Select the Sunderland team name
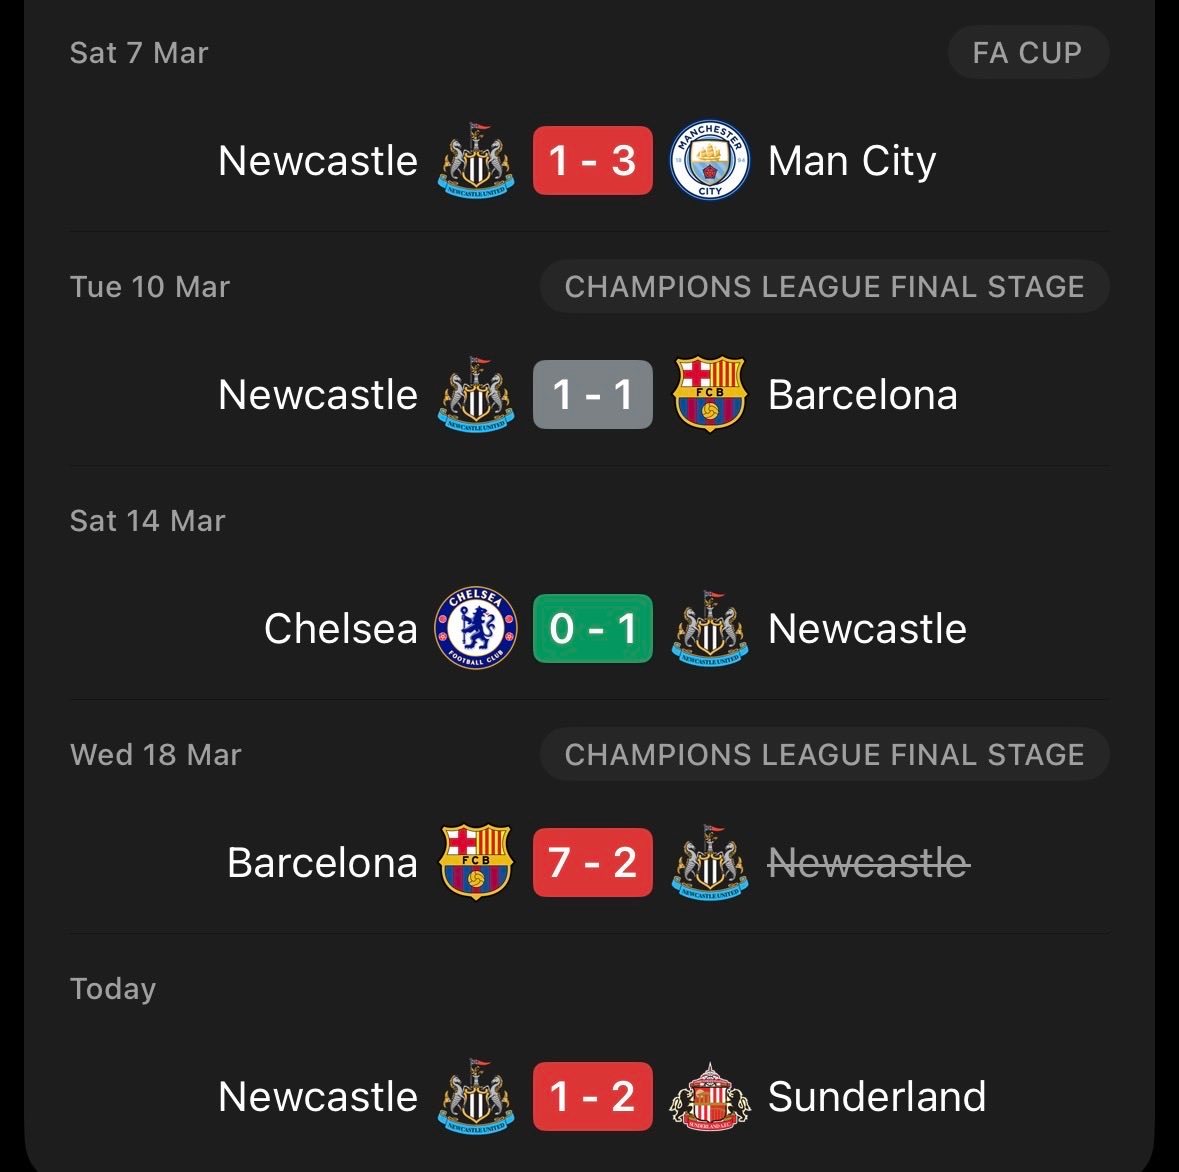This screenshot has width=1179, height=1172. tap(876, 1097)
